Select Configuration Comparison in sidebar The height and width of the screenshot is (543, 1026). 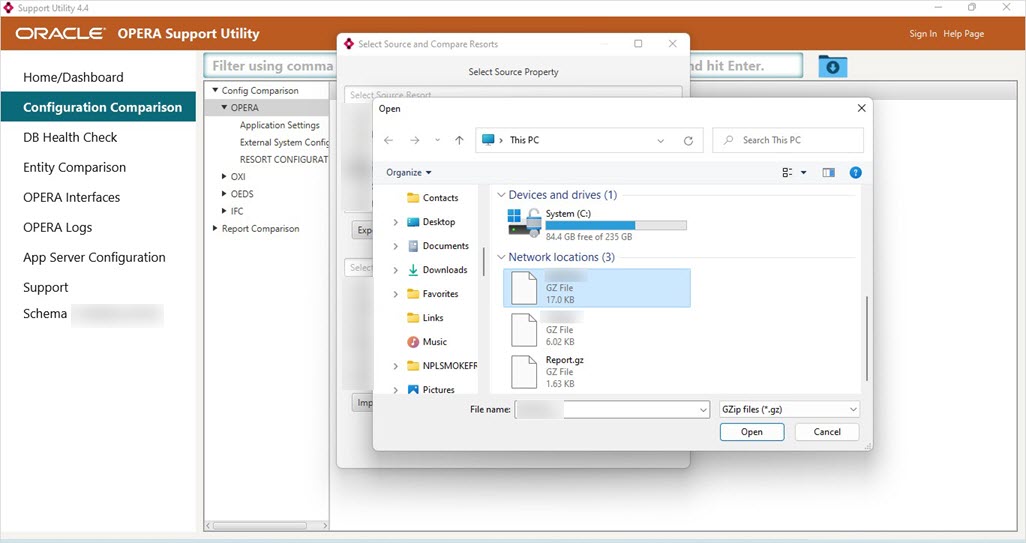(98, 107)
